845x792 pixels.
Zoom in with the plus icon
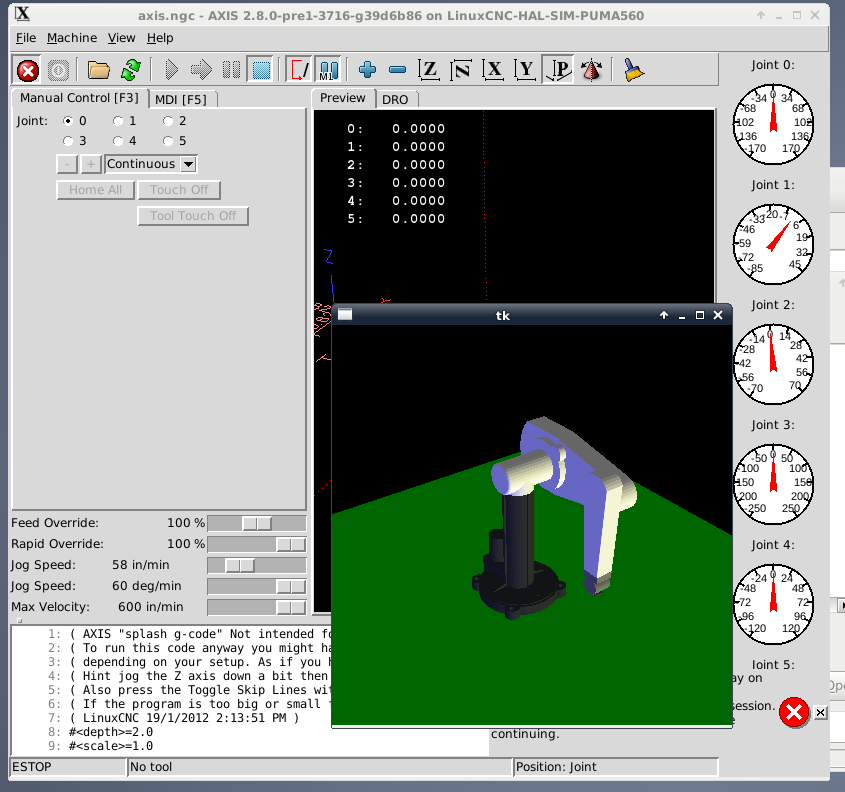[367, 70]
